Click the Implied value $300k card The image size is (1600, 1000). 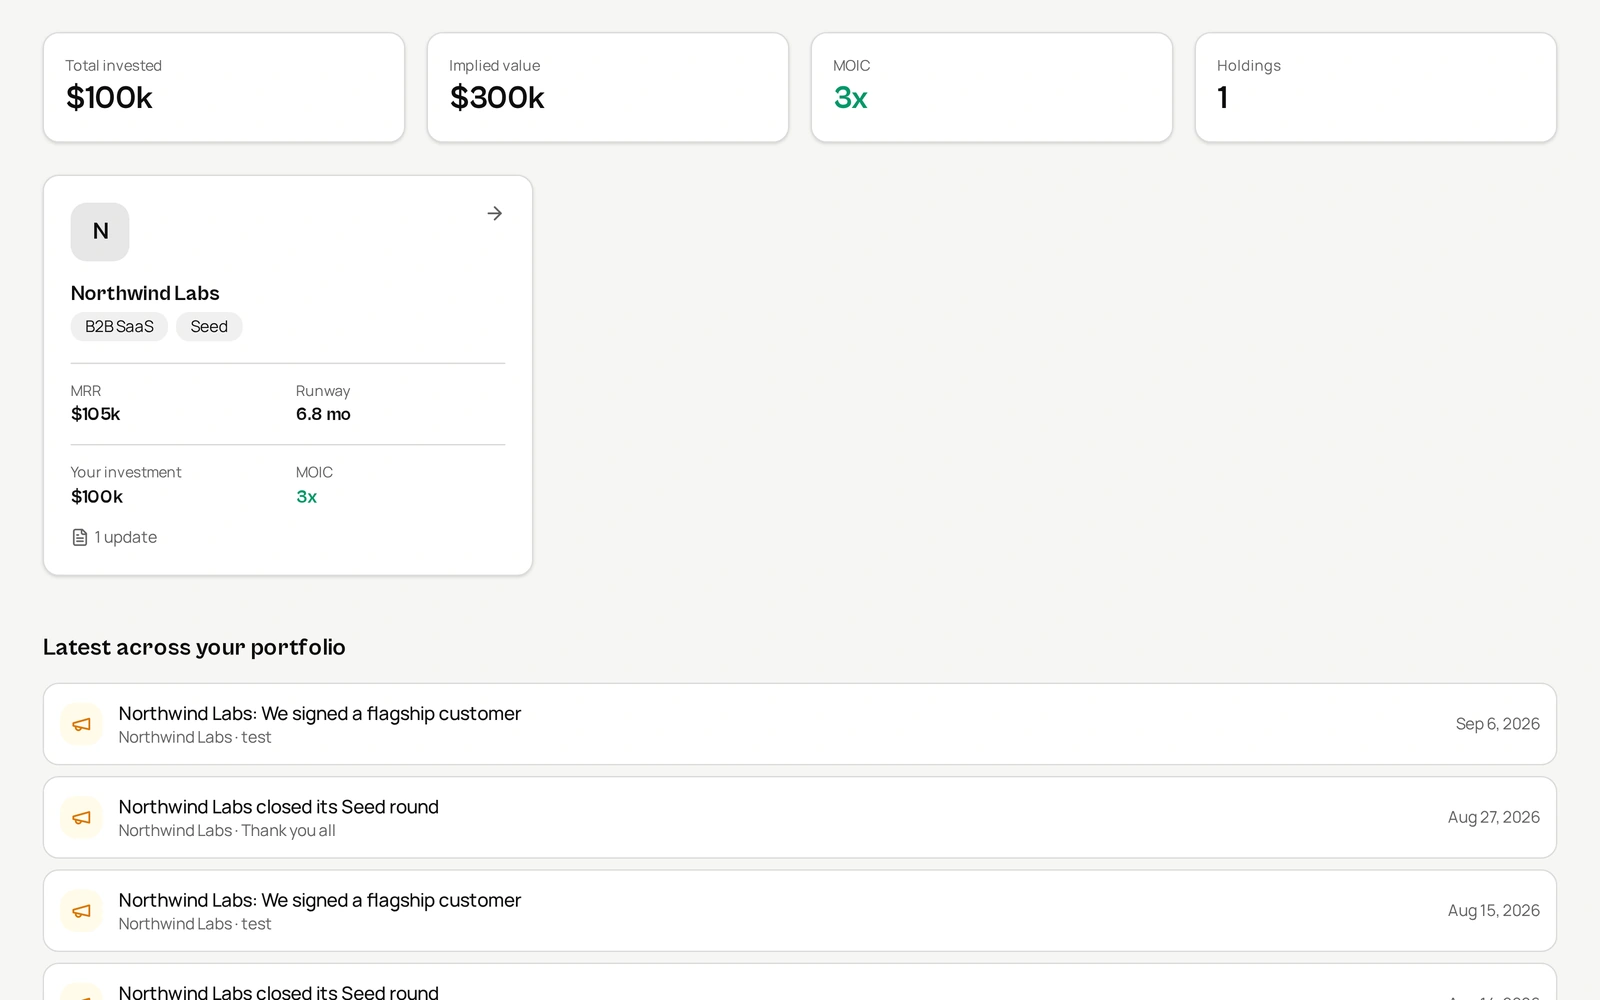click(x=608, y=87)
